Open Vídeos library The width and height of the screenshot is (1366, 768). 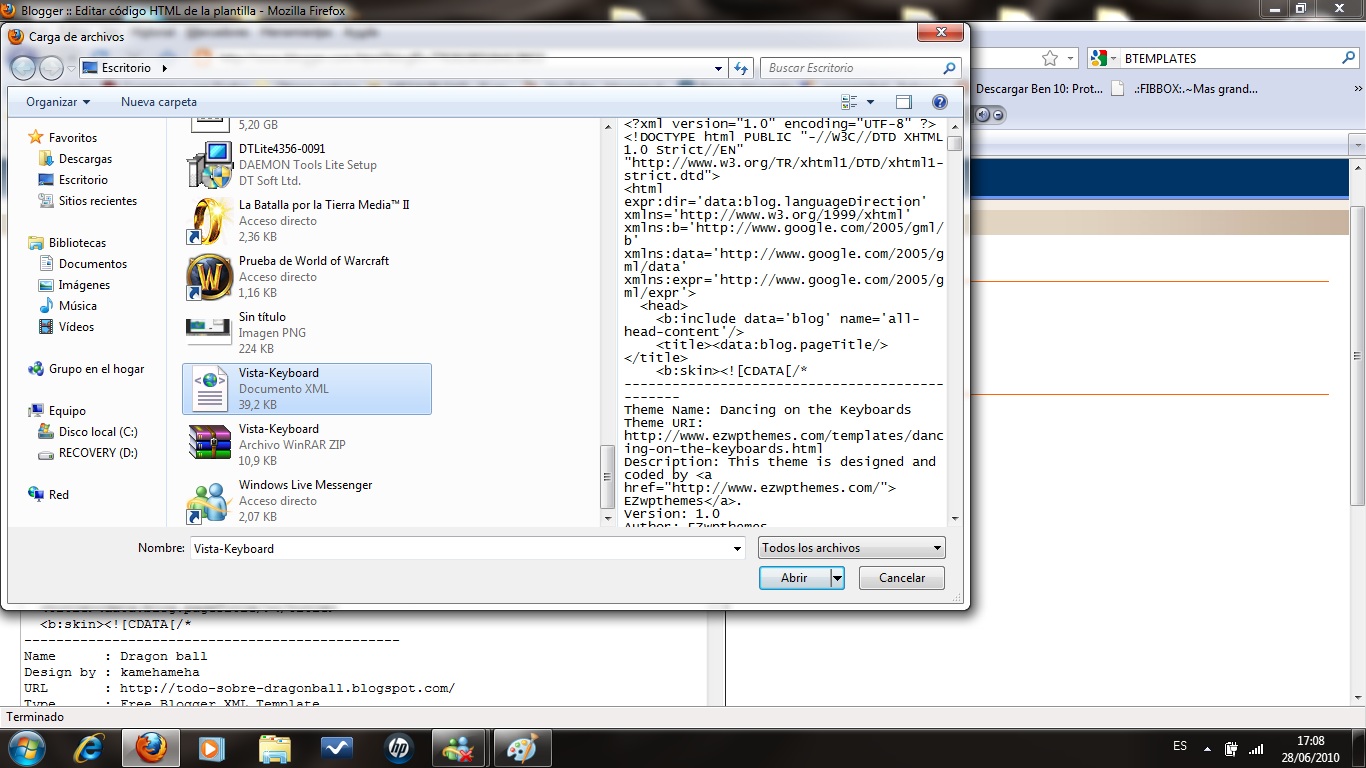click(76, 327)
